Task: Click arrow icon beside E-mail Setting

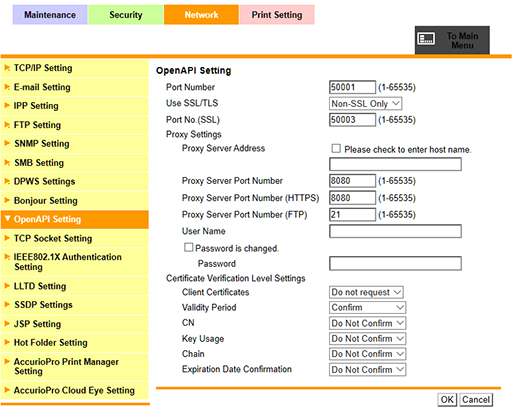Action: coord(7,87)
